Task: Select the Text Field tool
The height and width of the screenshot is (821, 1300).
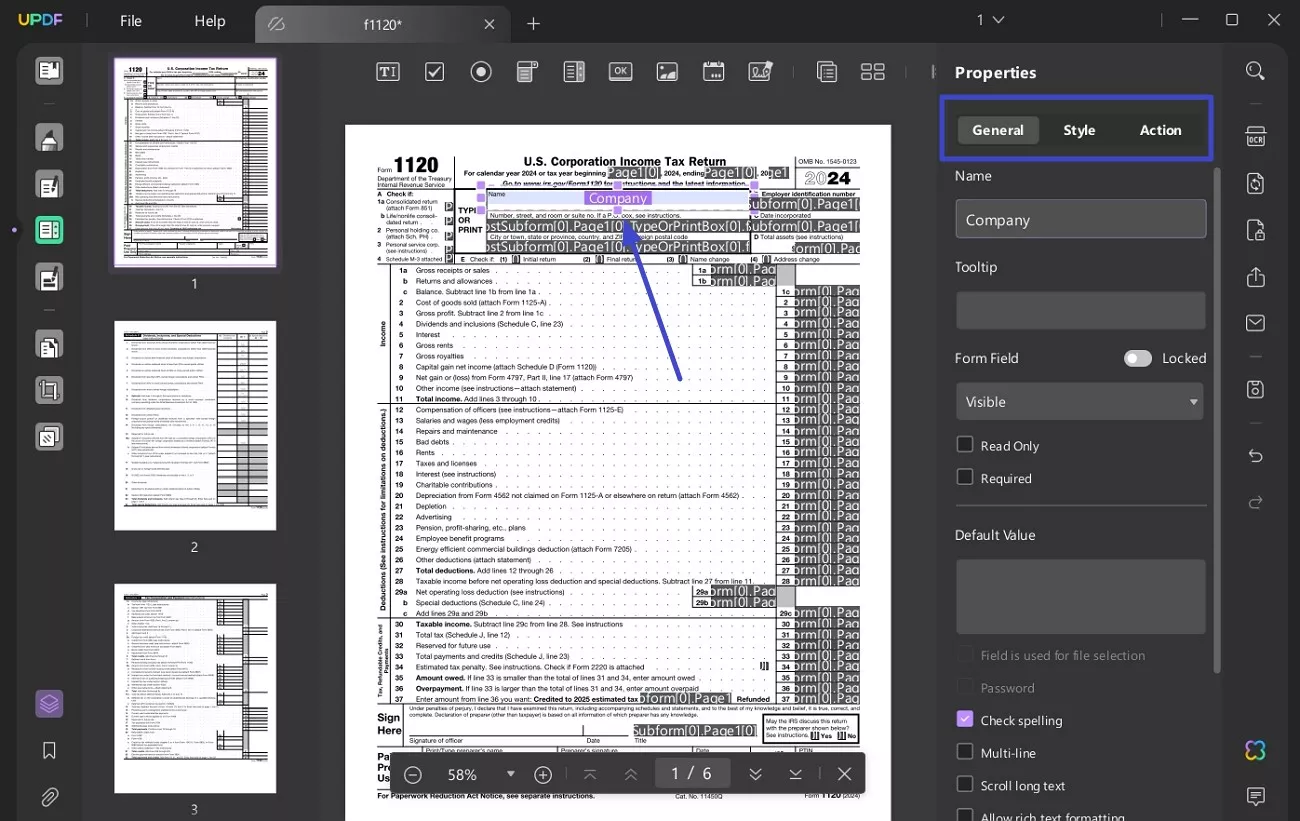Action: tap(387, 71)
